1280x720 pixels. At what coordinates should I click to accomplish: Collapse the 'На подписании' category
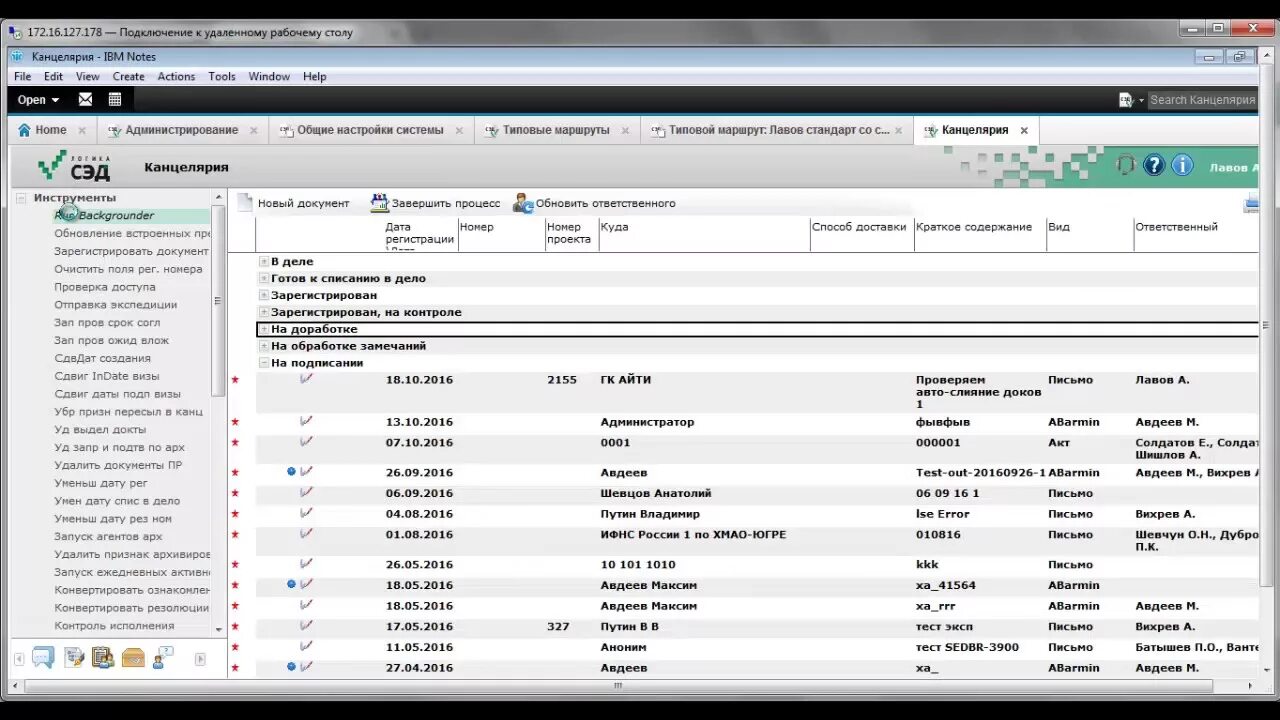click(264, 363)
